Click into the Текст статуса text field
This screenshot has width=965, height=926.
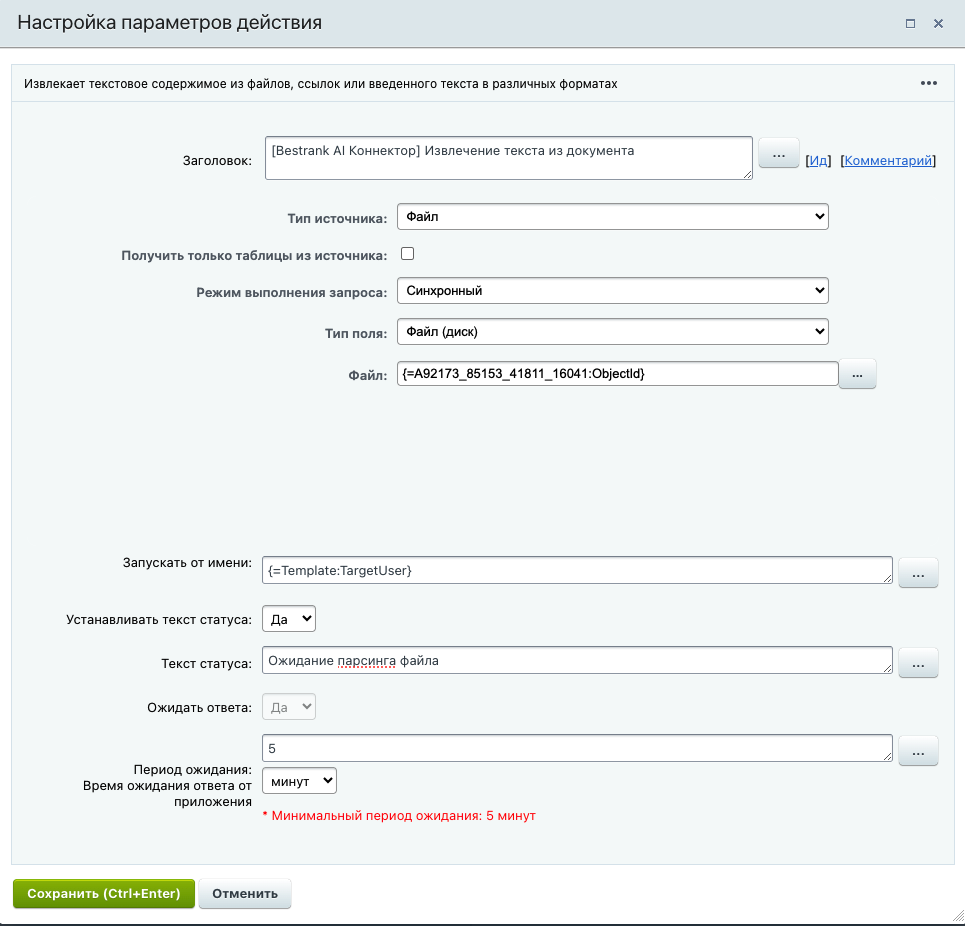click(576, 660)
